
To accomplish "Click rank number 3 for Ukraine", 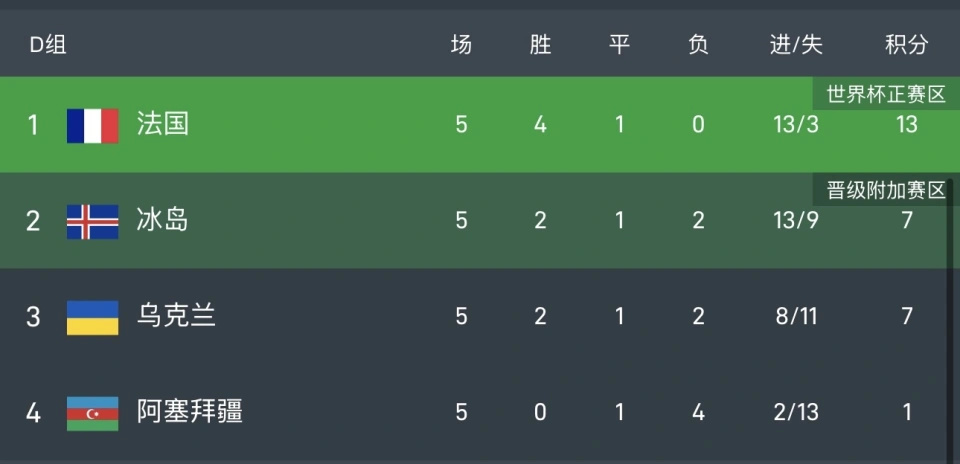I will click(x=33, y=317).
